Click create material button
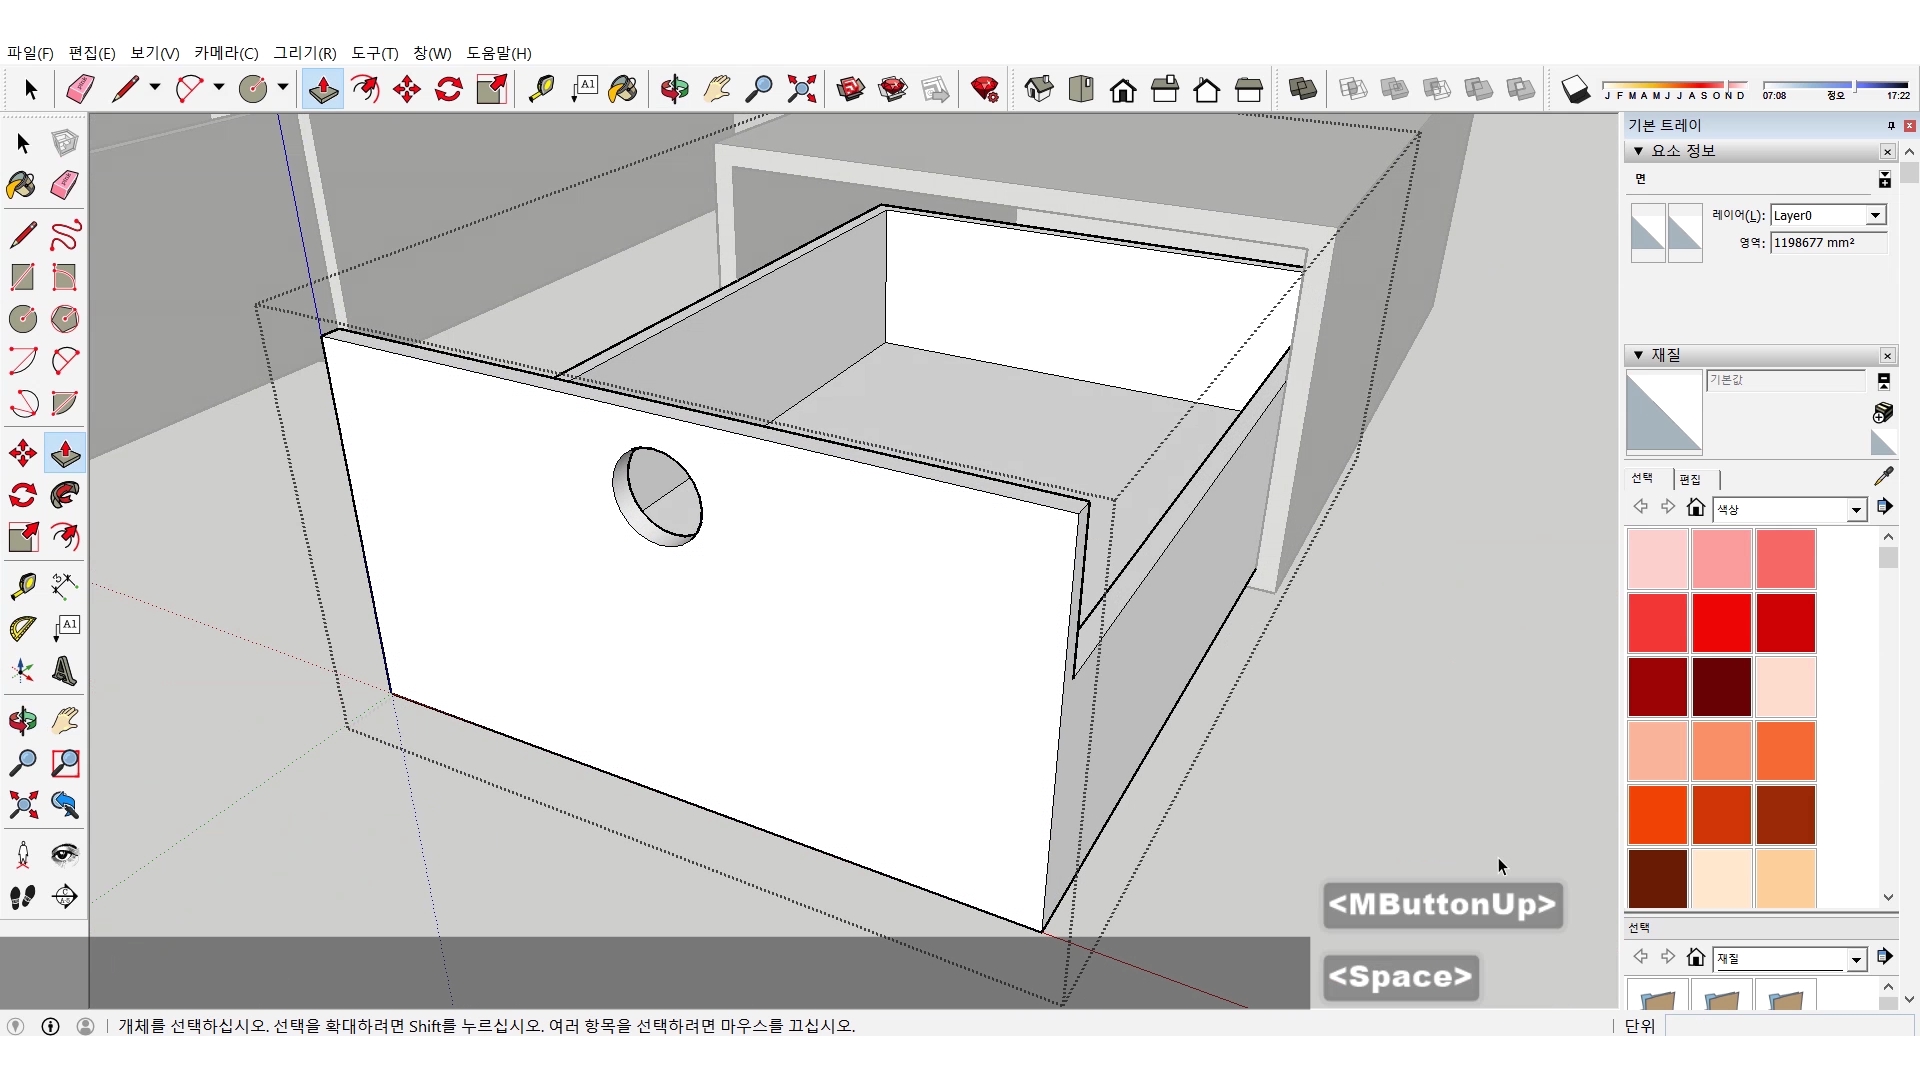The height and width of the screenshot is (1080, 1920). pos(1882,412)
